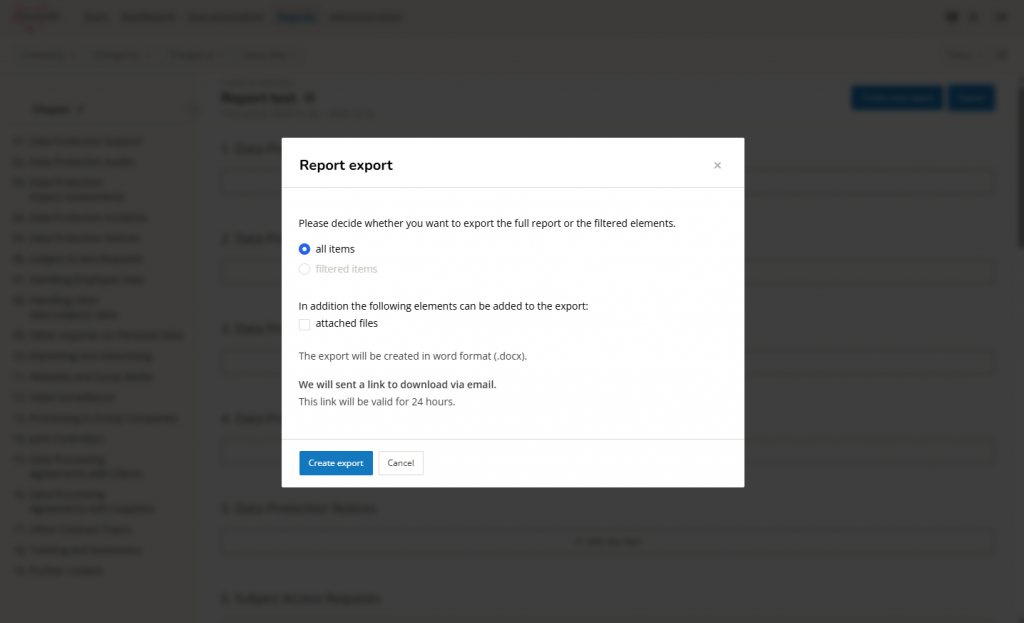Close the Report export dialog with the X

pyautogui.click(x=717, y=165)
